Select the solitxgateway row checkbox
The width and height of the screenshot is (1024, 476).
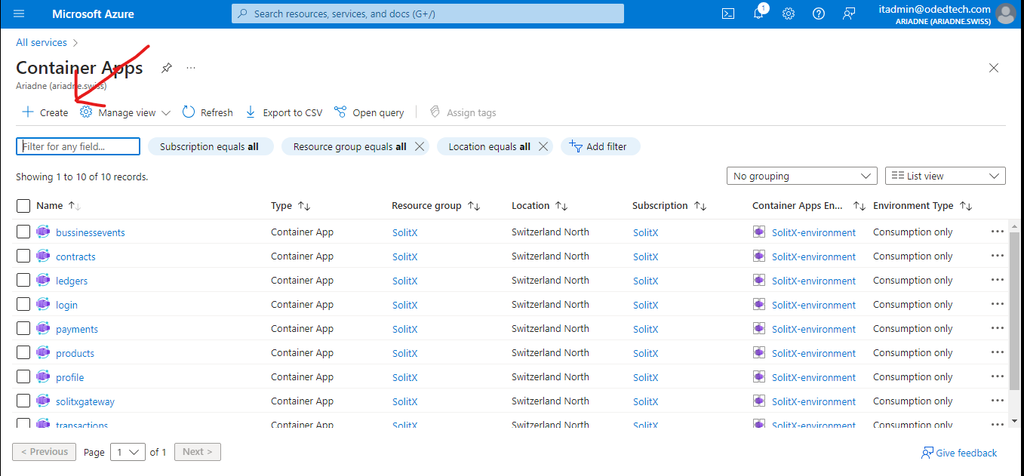(24, 401)
